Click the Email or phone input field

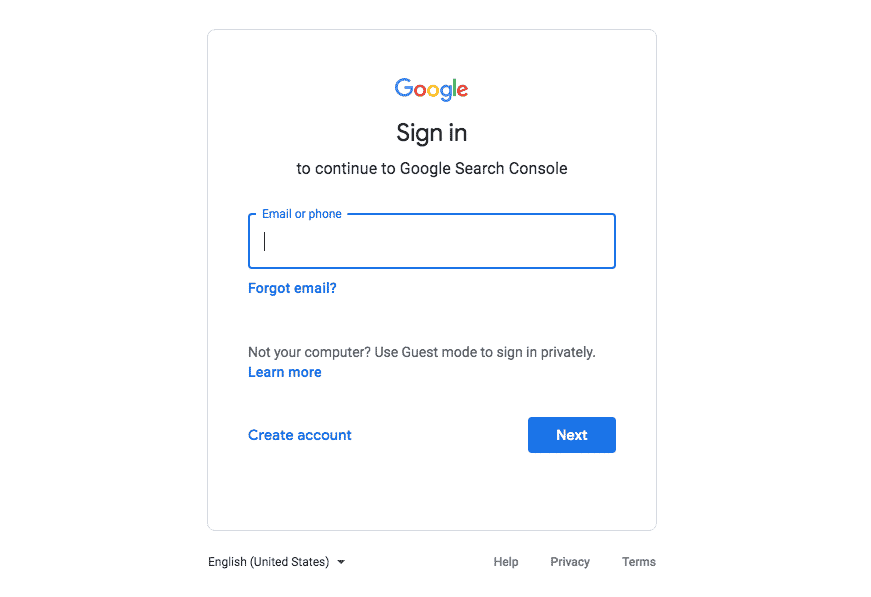431,241
